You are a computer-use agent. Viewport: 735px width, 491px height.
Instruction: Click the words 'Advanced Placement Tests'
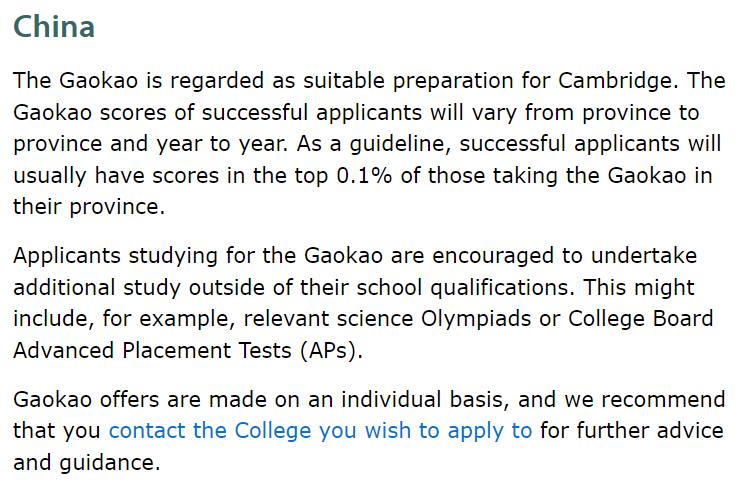(152, 350)
